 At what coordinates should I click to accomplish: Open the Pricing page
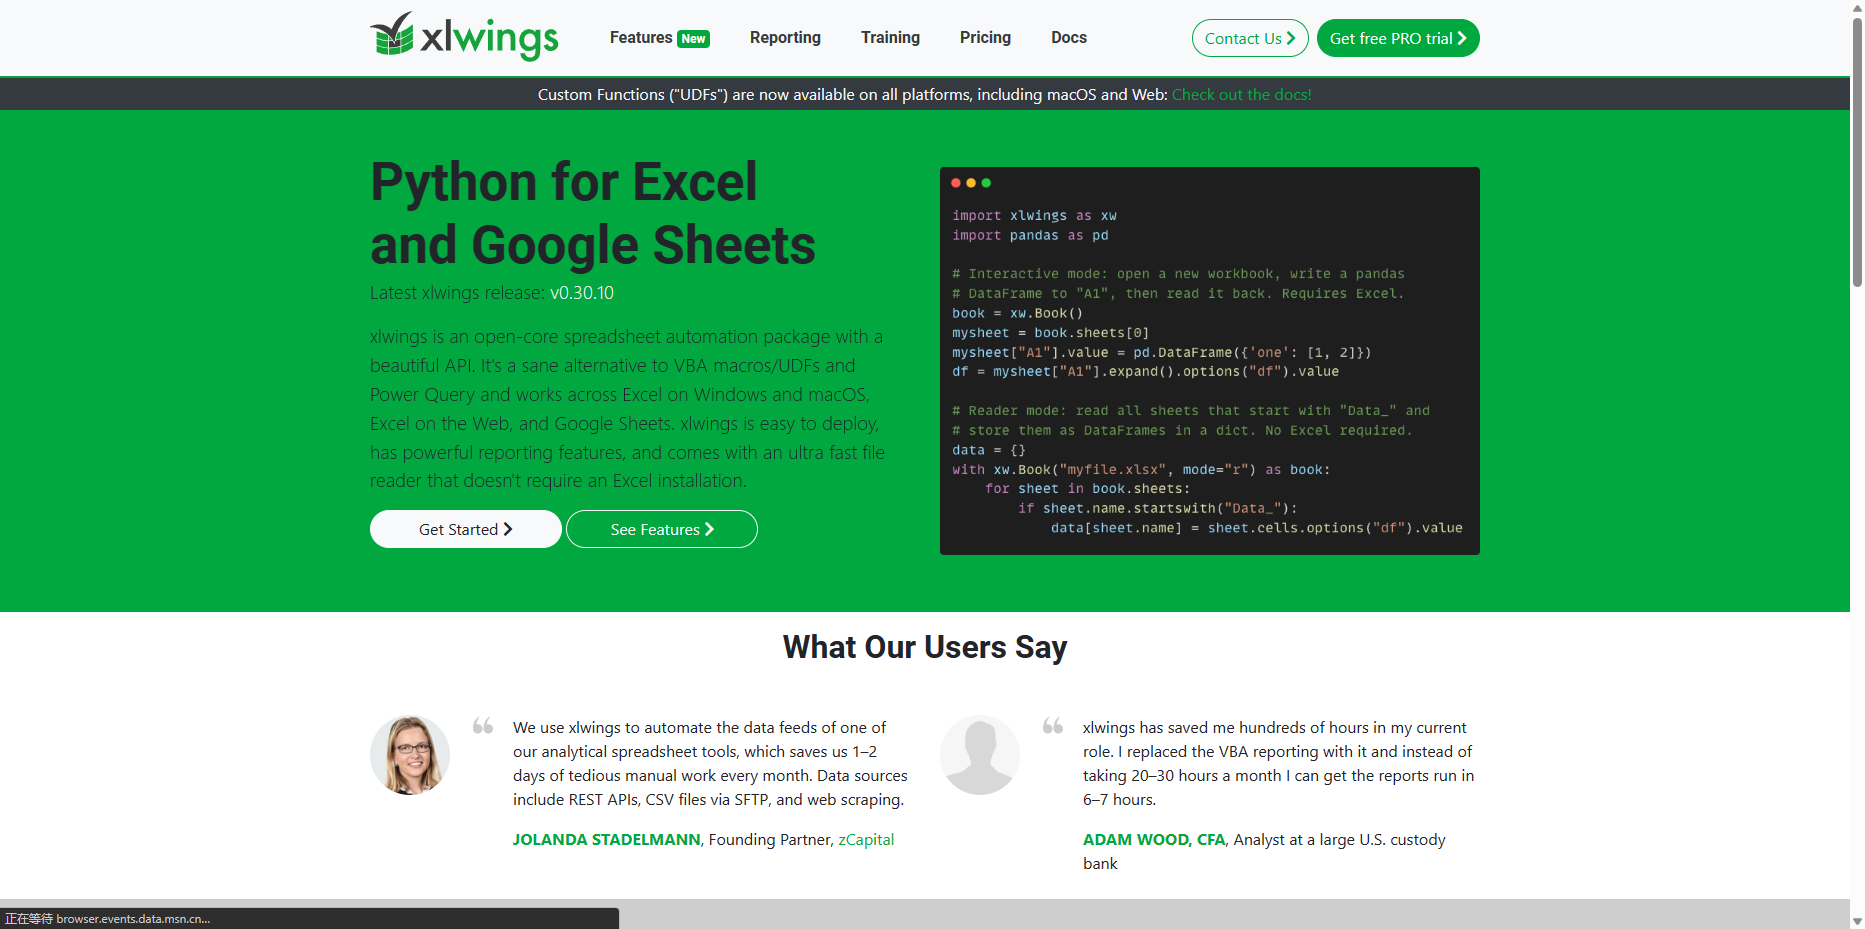tap(985, 38)
